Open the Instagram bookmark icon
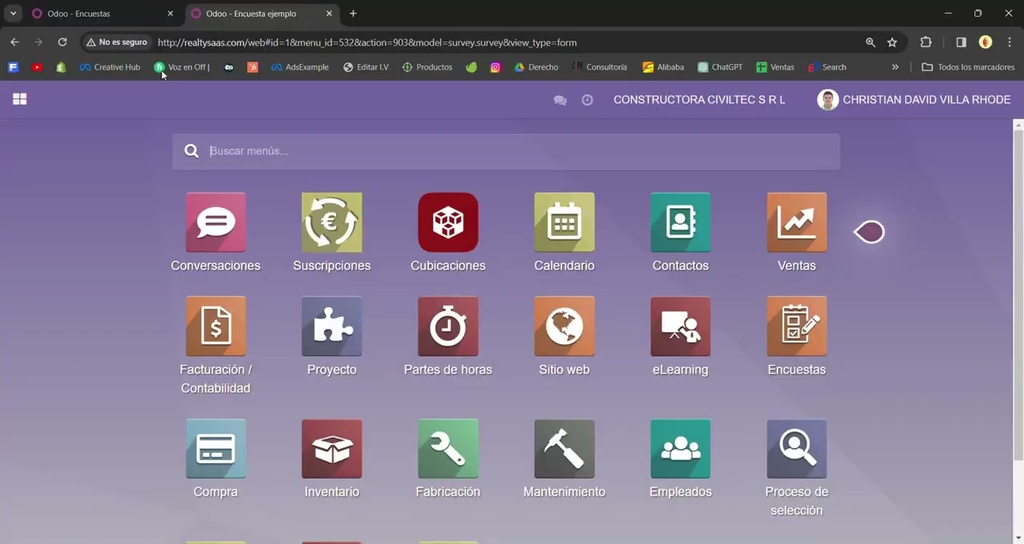 tap(495, 67)
